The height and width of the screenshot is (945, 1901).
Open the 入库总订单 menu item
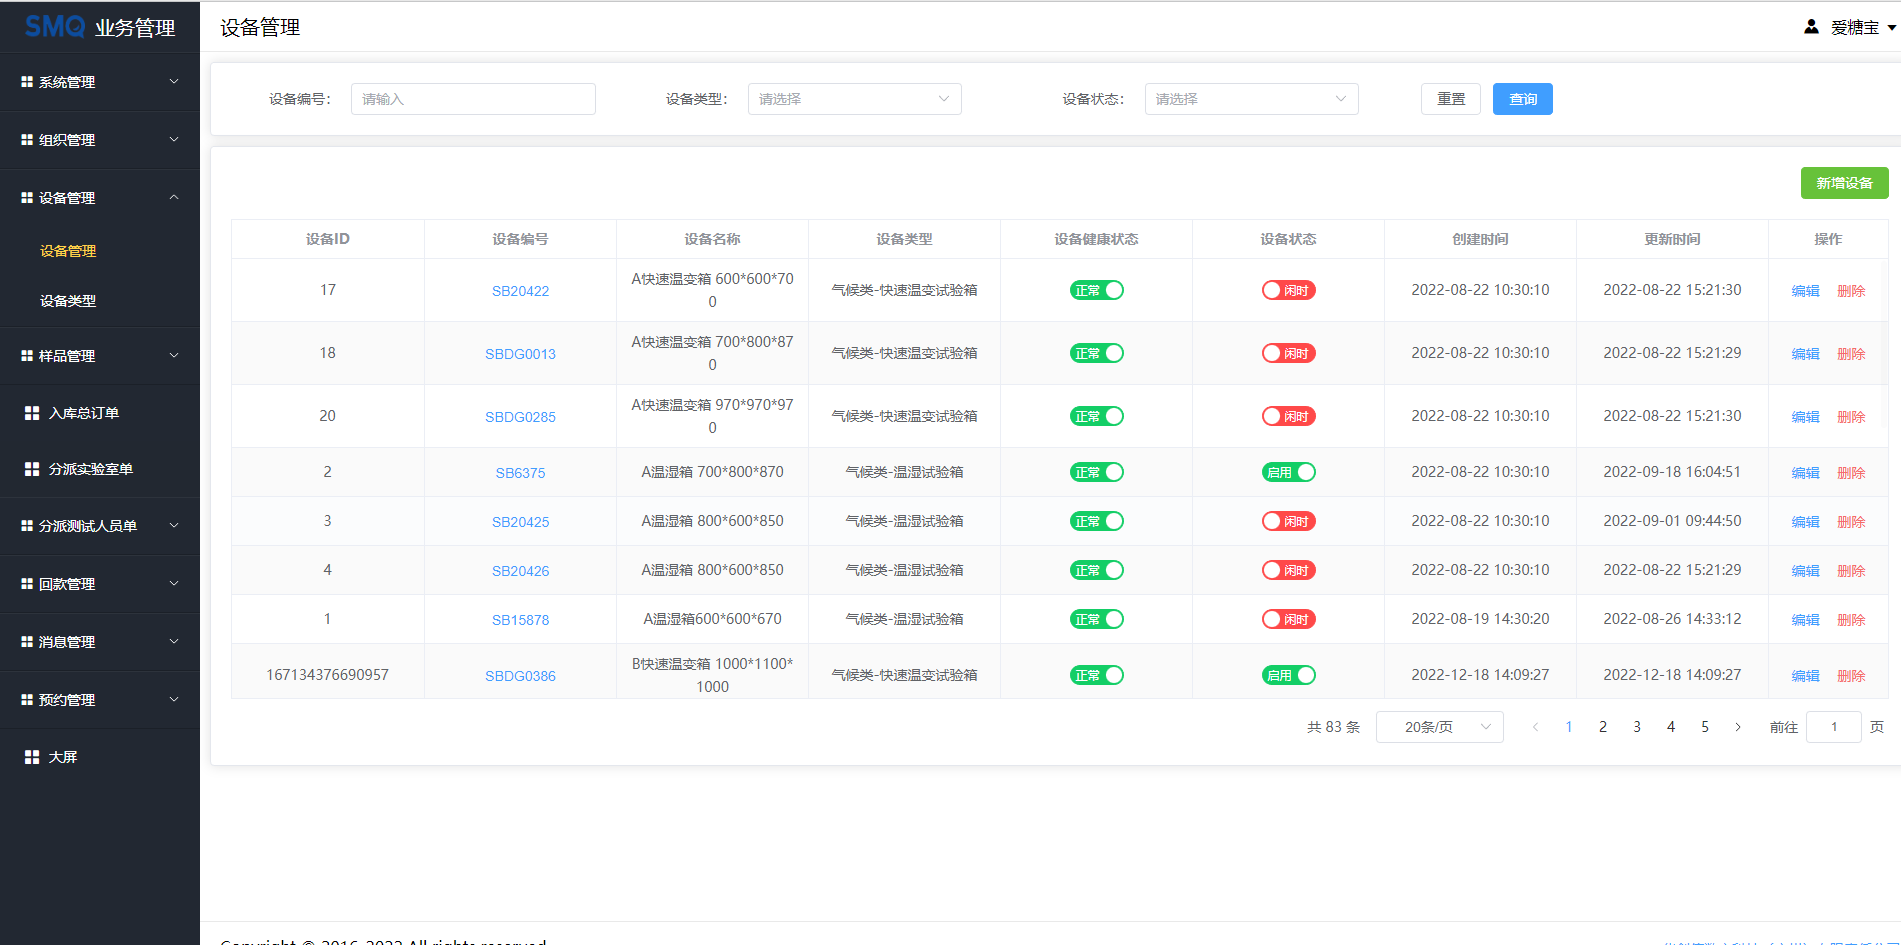tap(100, 413)
